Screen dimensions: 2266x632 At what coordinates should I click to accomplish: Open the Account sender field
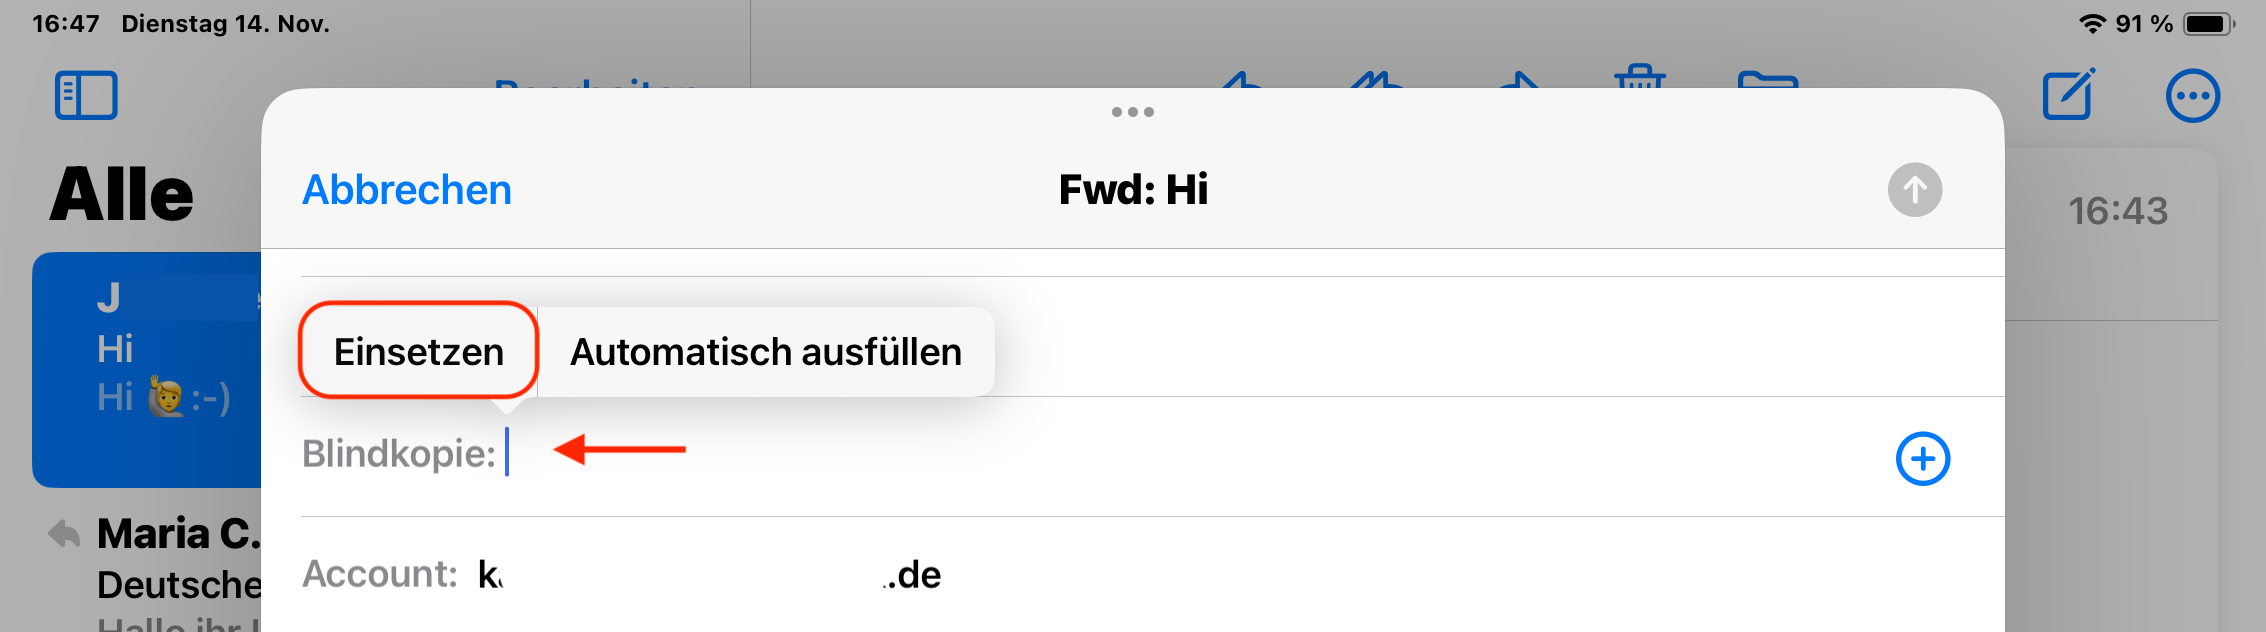[710, 575]
